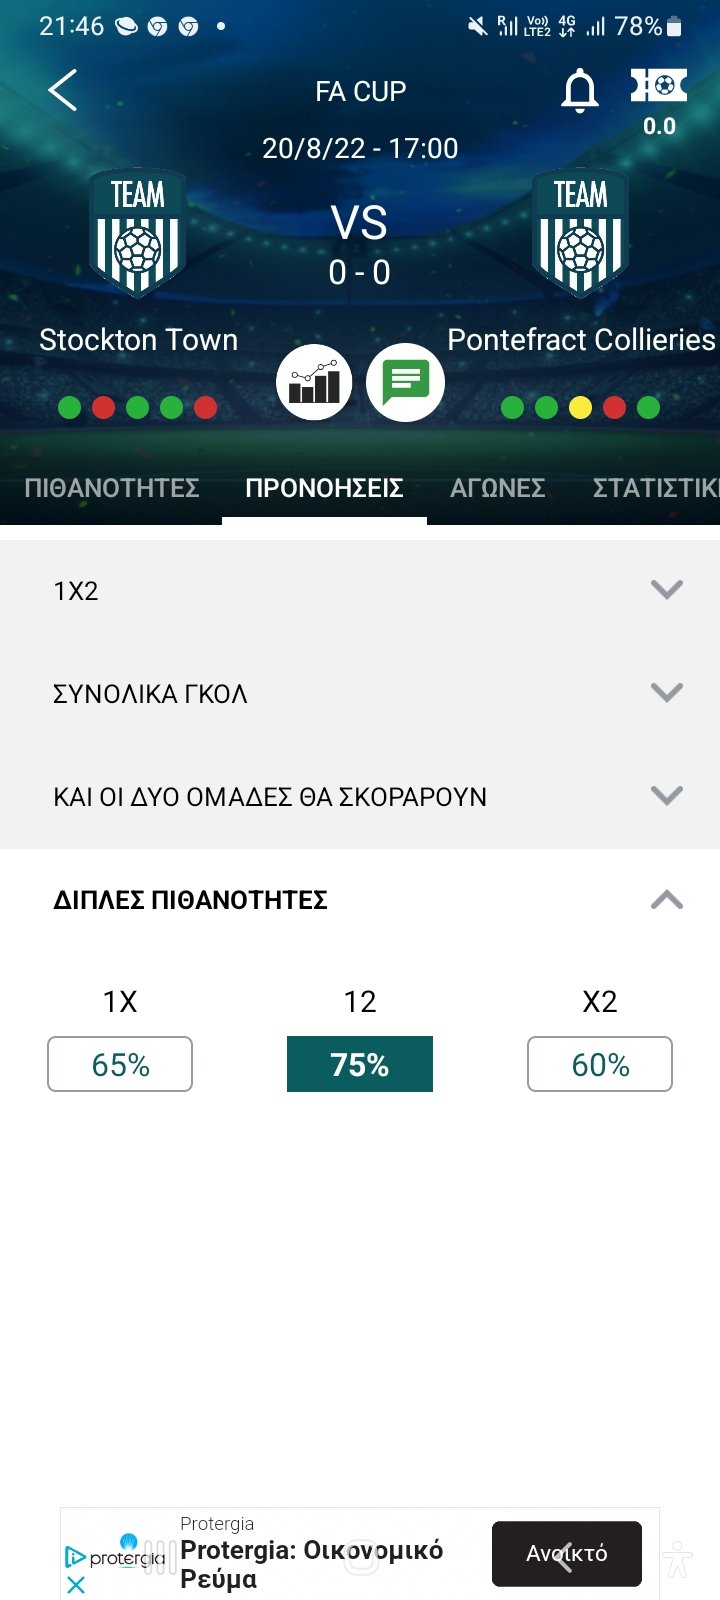Viewport: 720px width, 1600px height.
Task: Switch to the ΠΙΘΑΝΟΤΗΤΕΣ tab
Action: tap(112, 488)
